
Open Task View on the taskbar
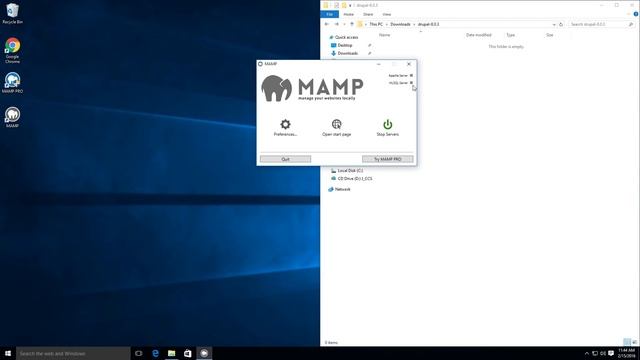coord(139,353)
